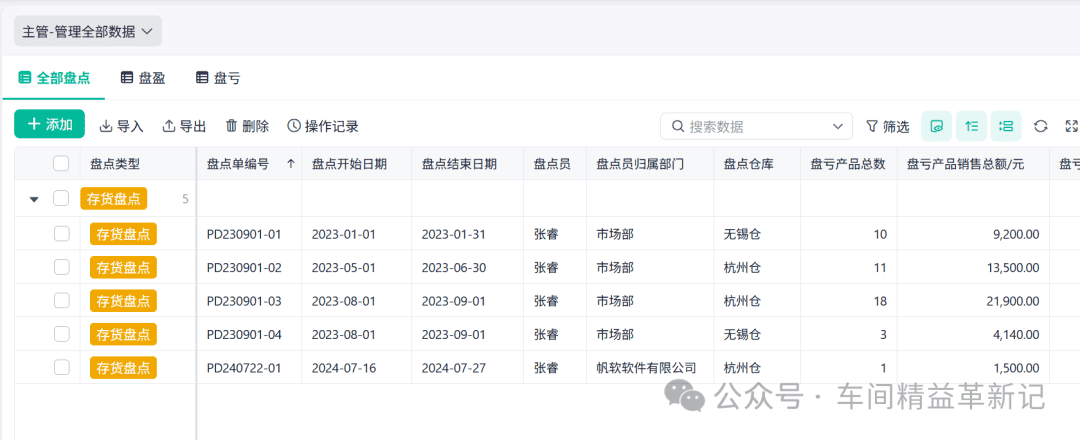The width and height of the screenshot is (1080, 440).
Task: Switch to the 盘亏 tab
Action: [218, 78]
